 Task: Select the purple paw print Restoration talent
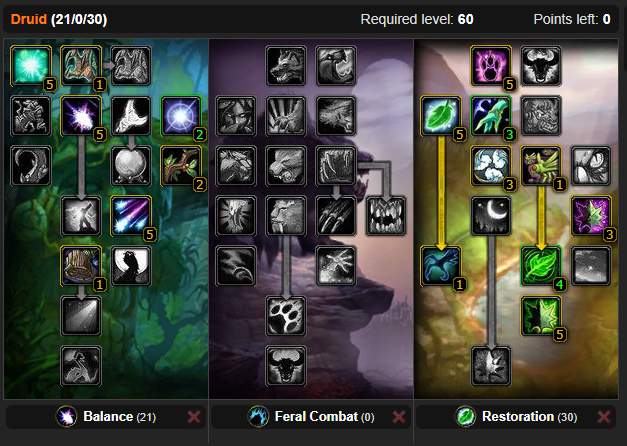(491, 66)
